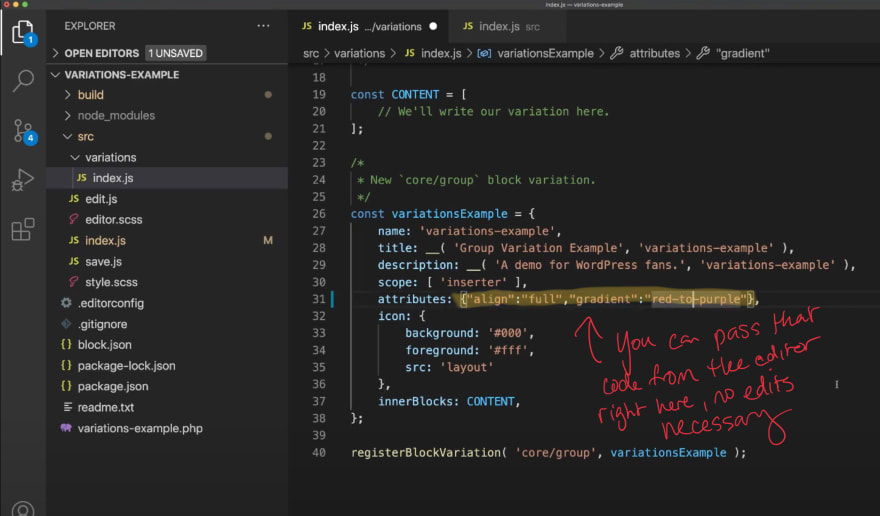Open the Search view icon
The image size is (880, 516).
click(23, 81)
